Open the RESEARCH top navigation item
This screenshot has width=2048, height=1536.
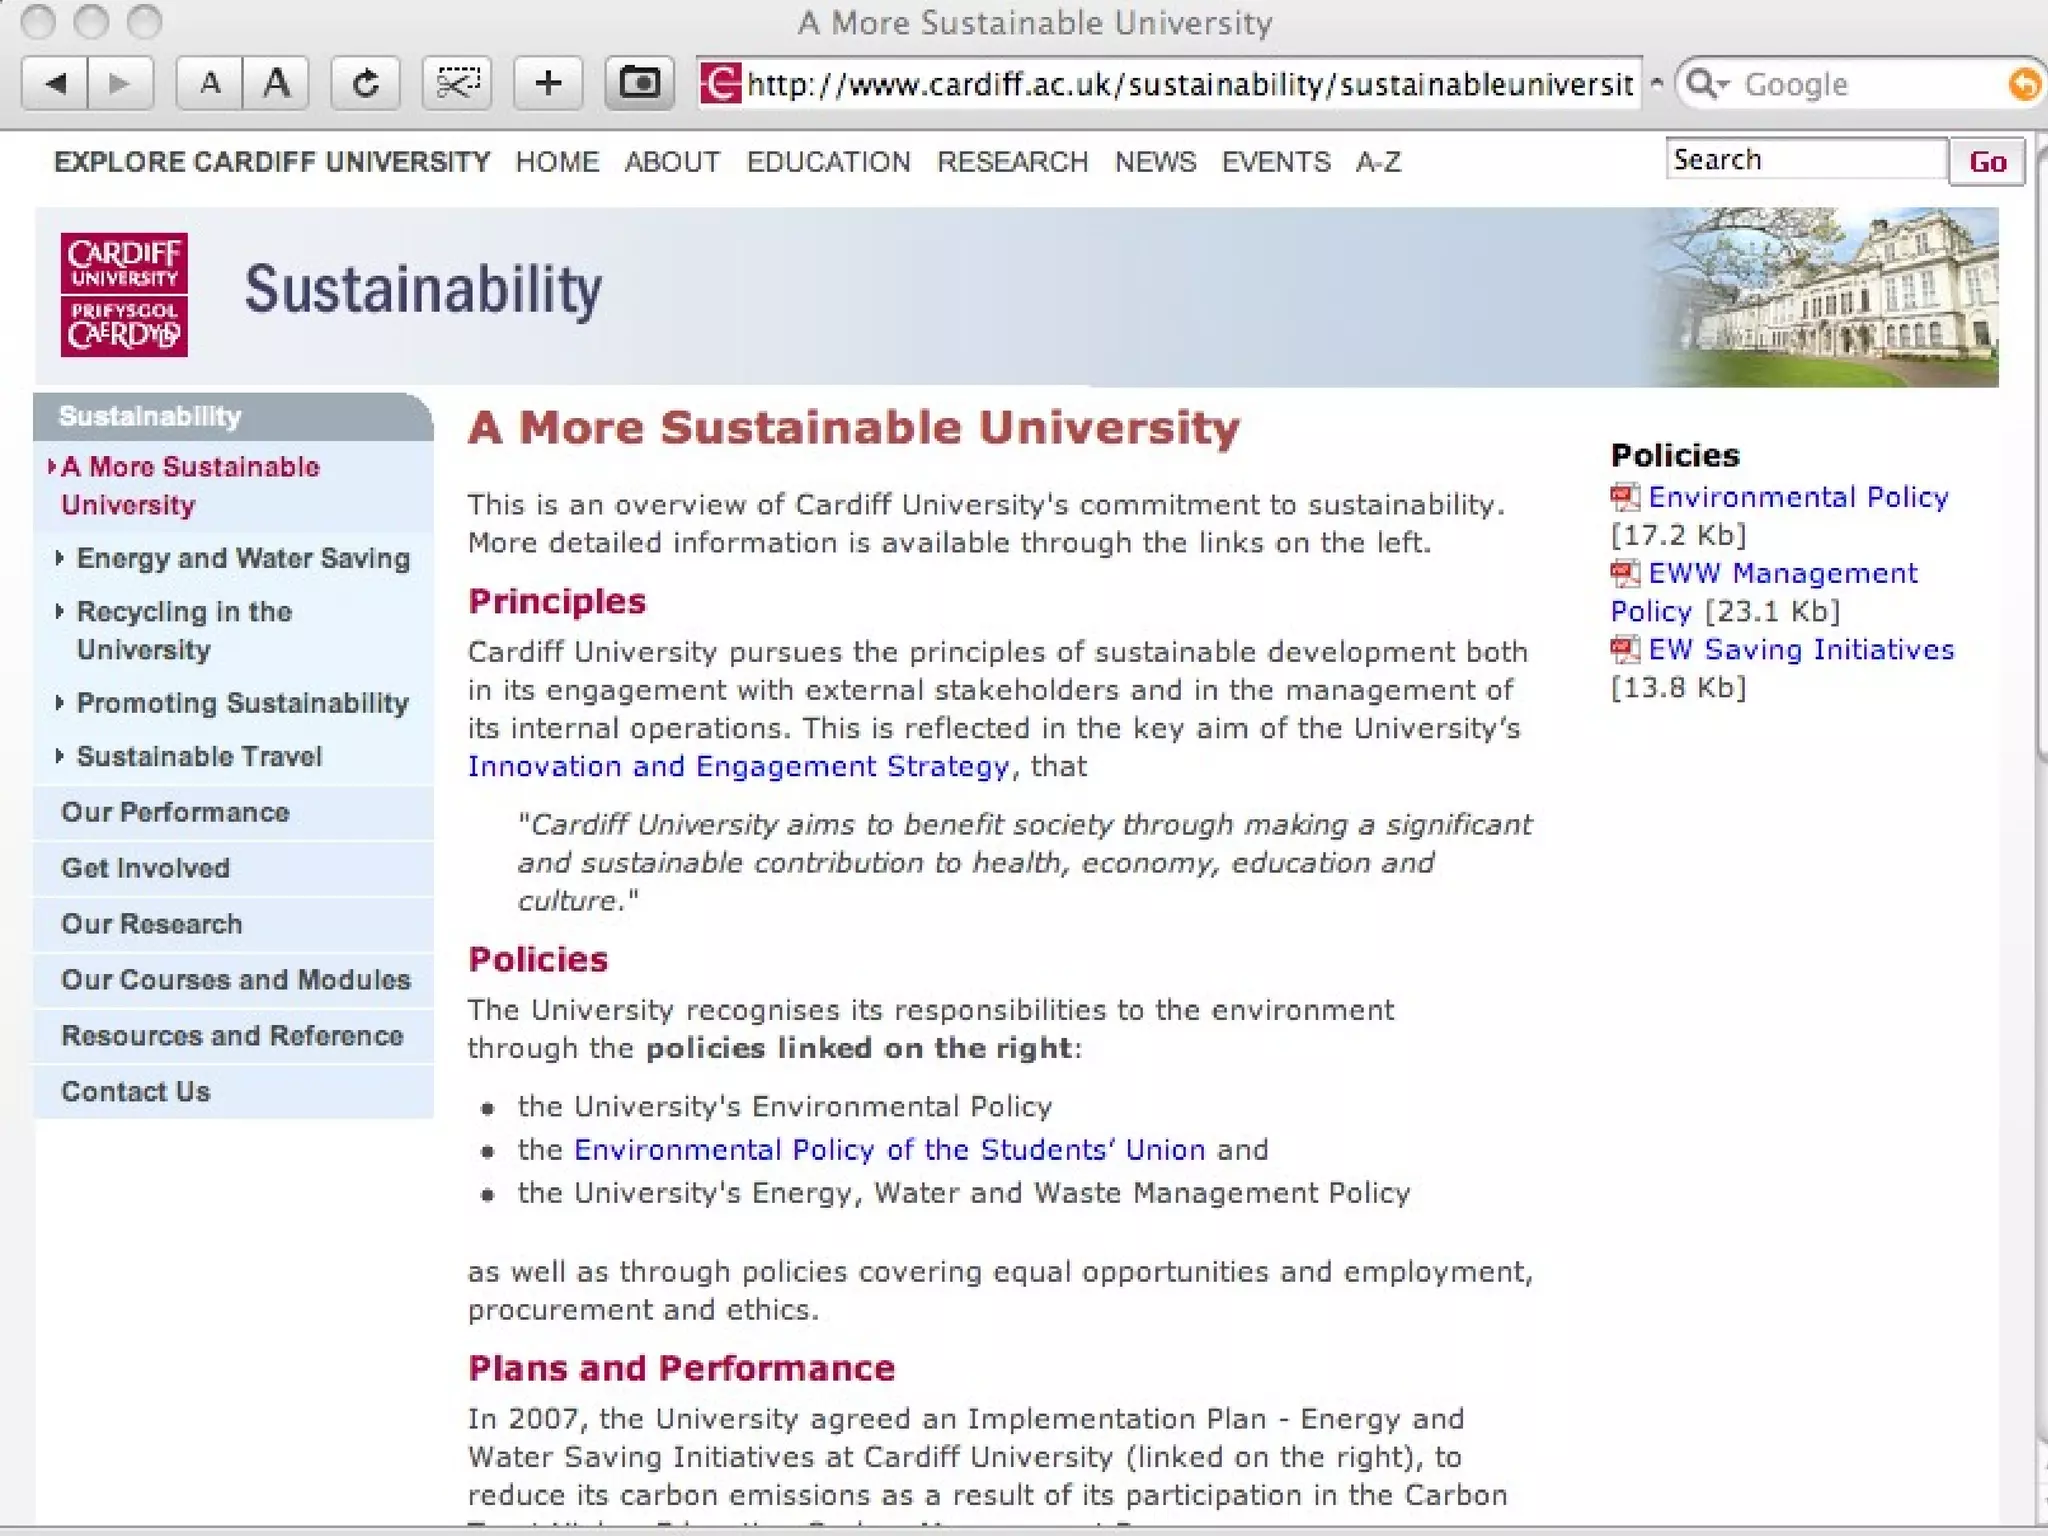(x=1012, y=162)
